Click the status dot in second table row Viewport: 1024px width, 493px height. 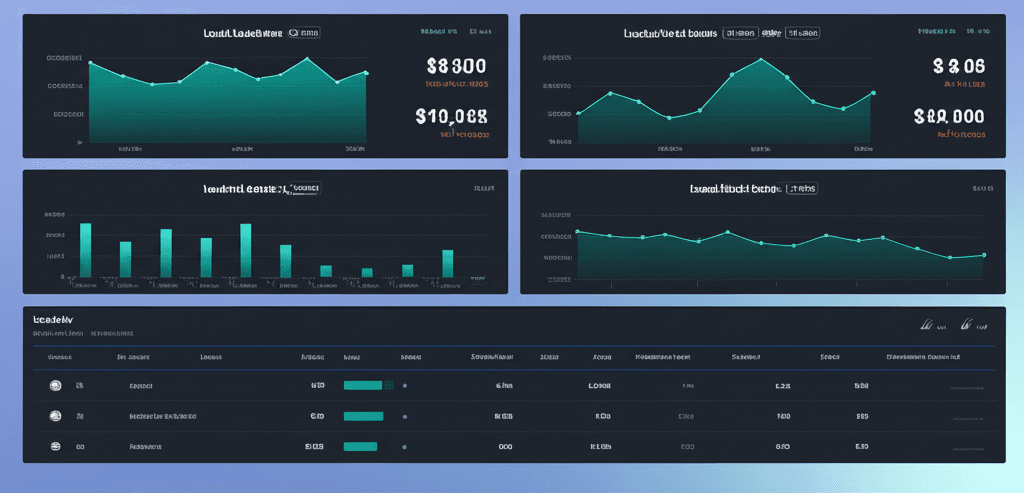coord(404,415)
